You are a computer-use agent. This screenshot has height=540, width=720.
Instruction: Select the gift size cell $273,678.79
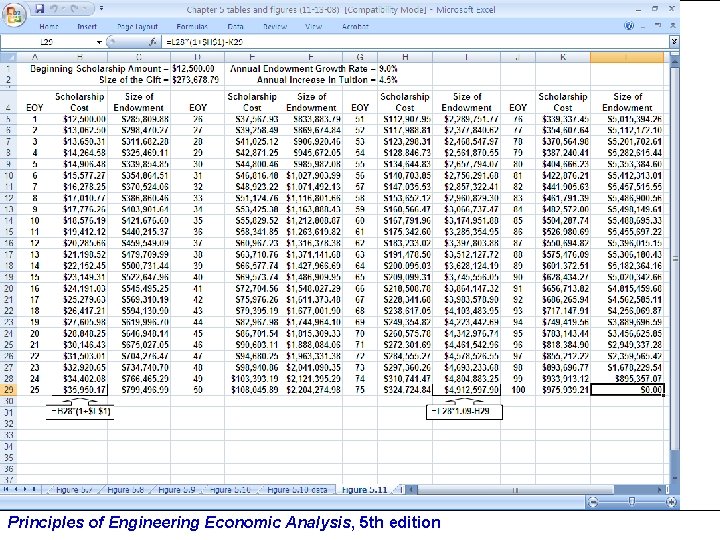click(197, 80)
